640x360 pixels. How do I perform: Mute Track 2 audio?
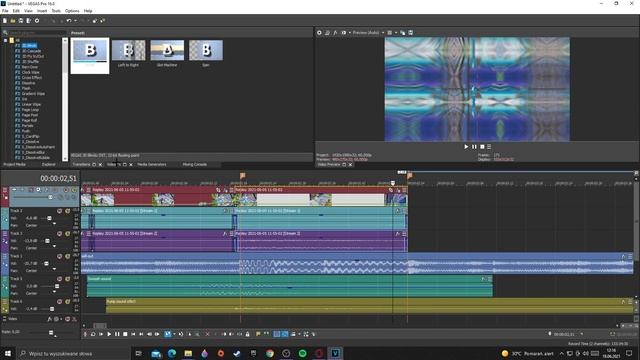[x=60, y=211]
